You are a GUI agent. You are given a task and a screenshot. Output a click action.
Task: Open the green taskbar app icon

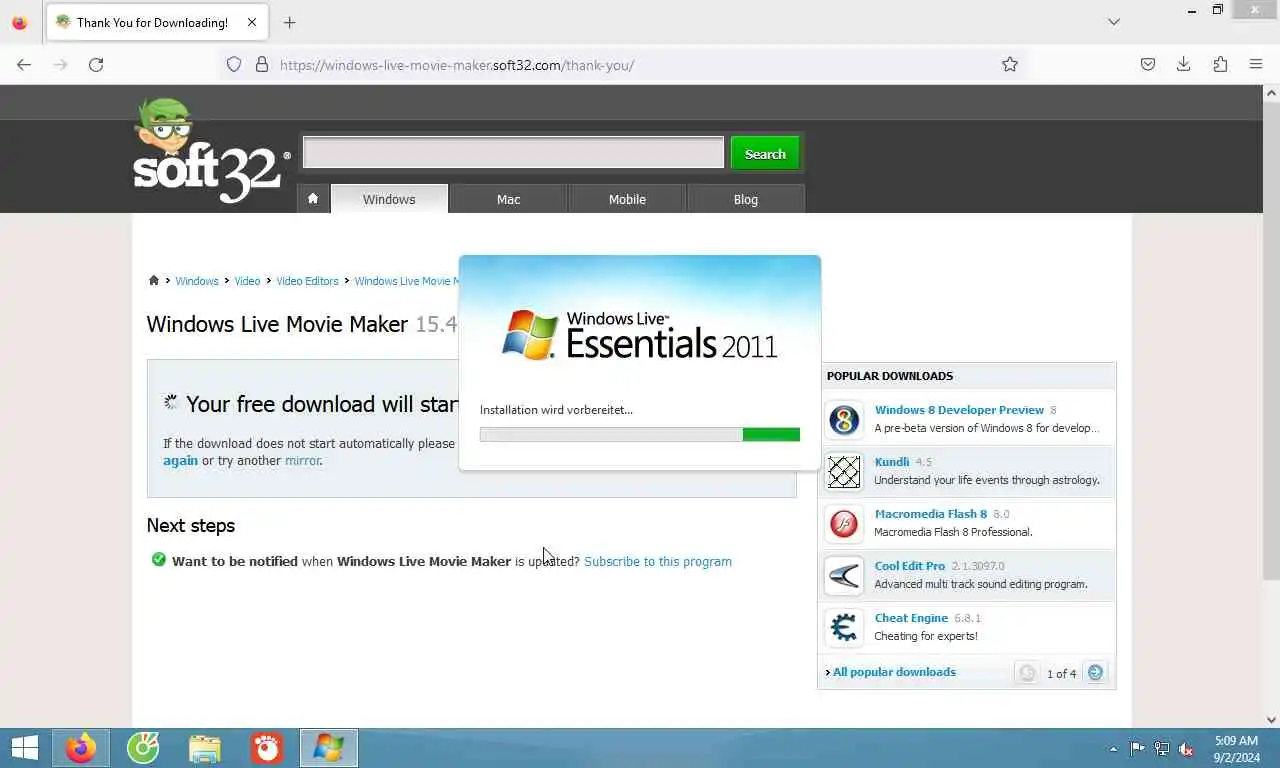[x=143, y=748]
